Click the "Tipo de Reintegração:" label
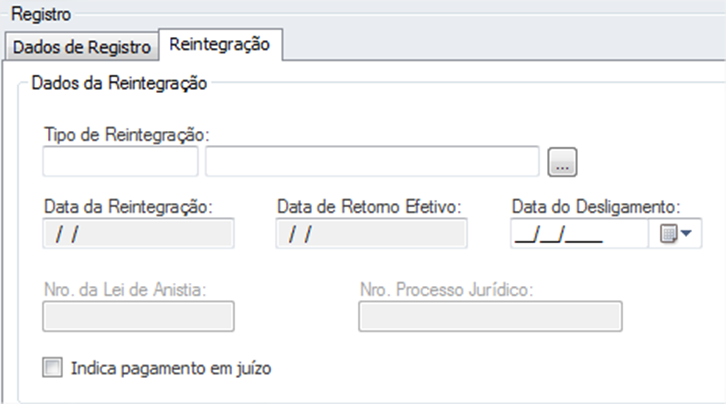Screen dimensions: 726x404 click(x=127, y=135)
